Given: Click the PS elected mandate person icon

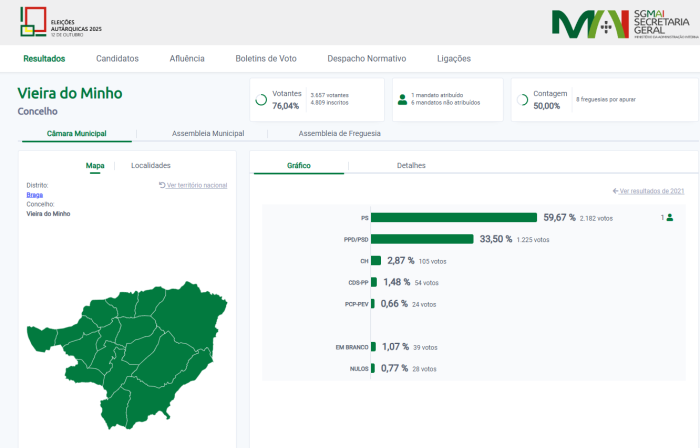Looking at the screenshot, I should [670, 217].
